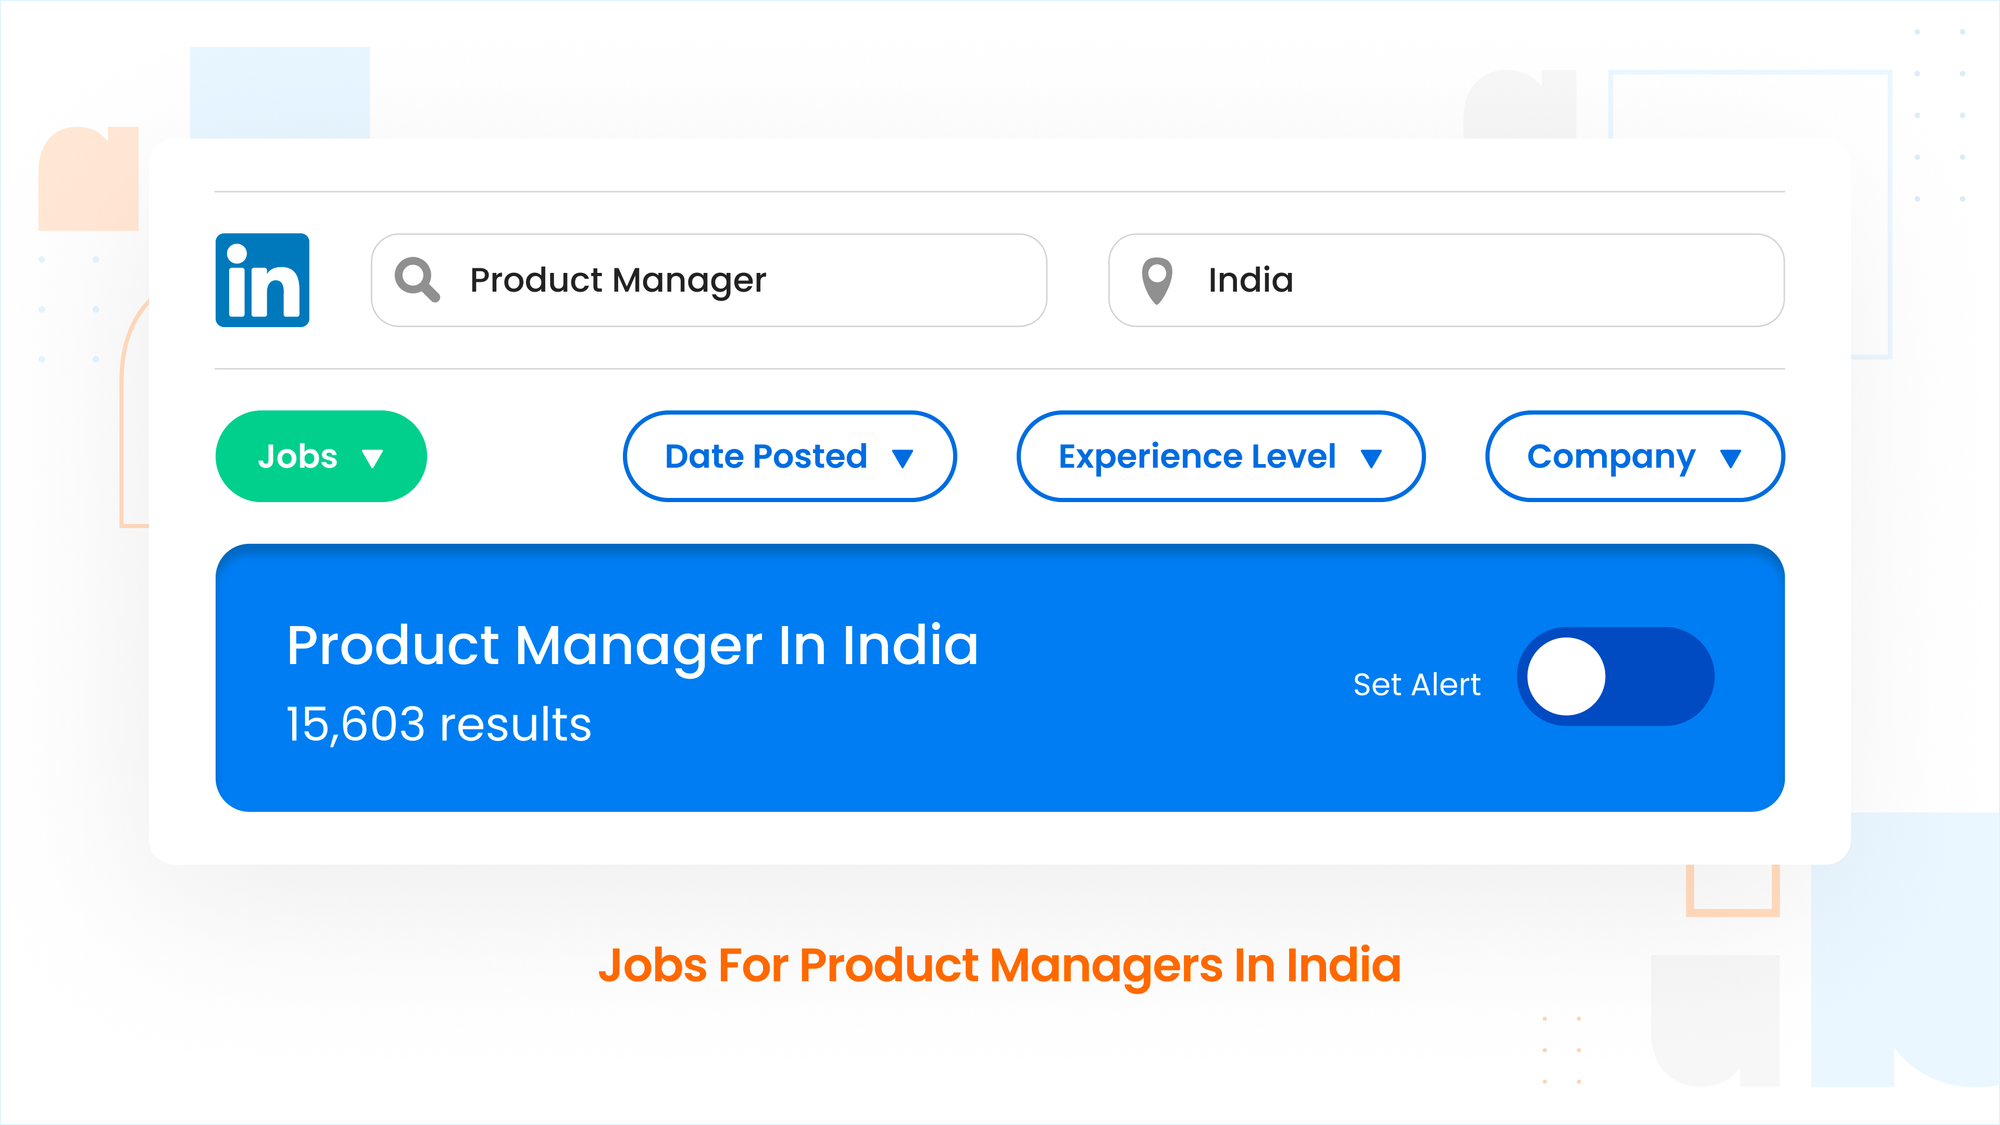The width and height of the screenshot is (2000, 1125).
Task: Expand the Company filter dropdown
Action: pos(1635,456)
